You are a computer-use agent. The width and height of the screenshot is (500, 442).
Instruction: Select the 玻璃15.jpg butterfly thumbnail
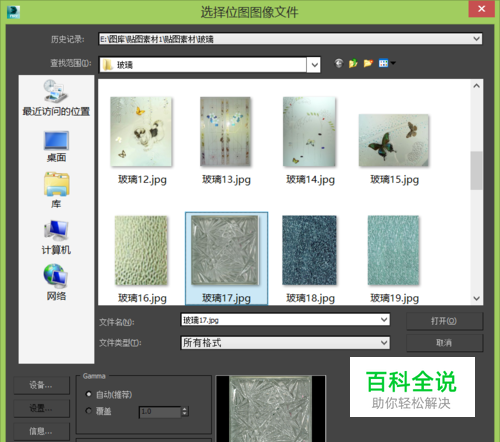pyautogui.click(x=394, y=140)
